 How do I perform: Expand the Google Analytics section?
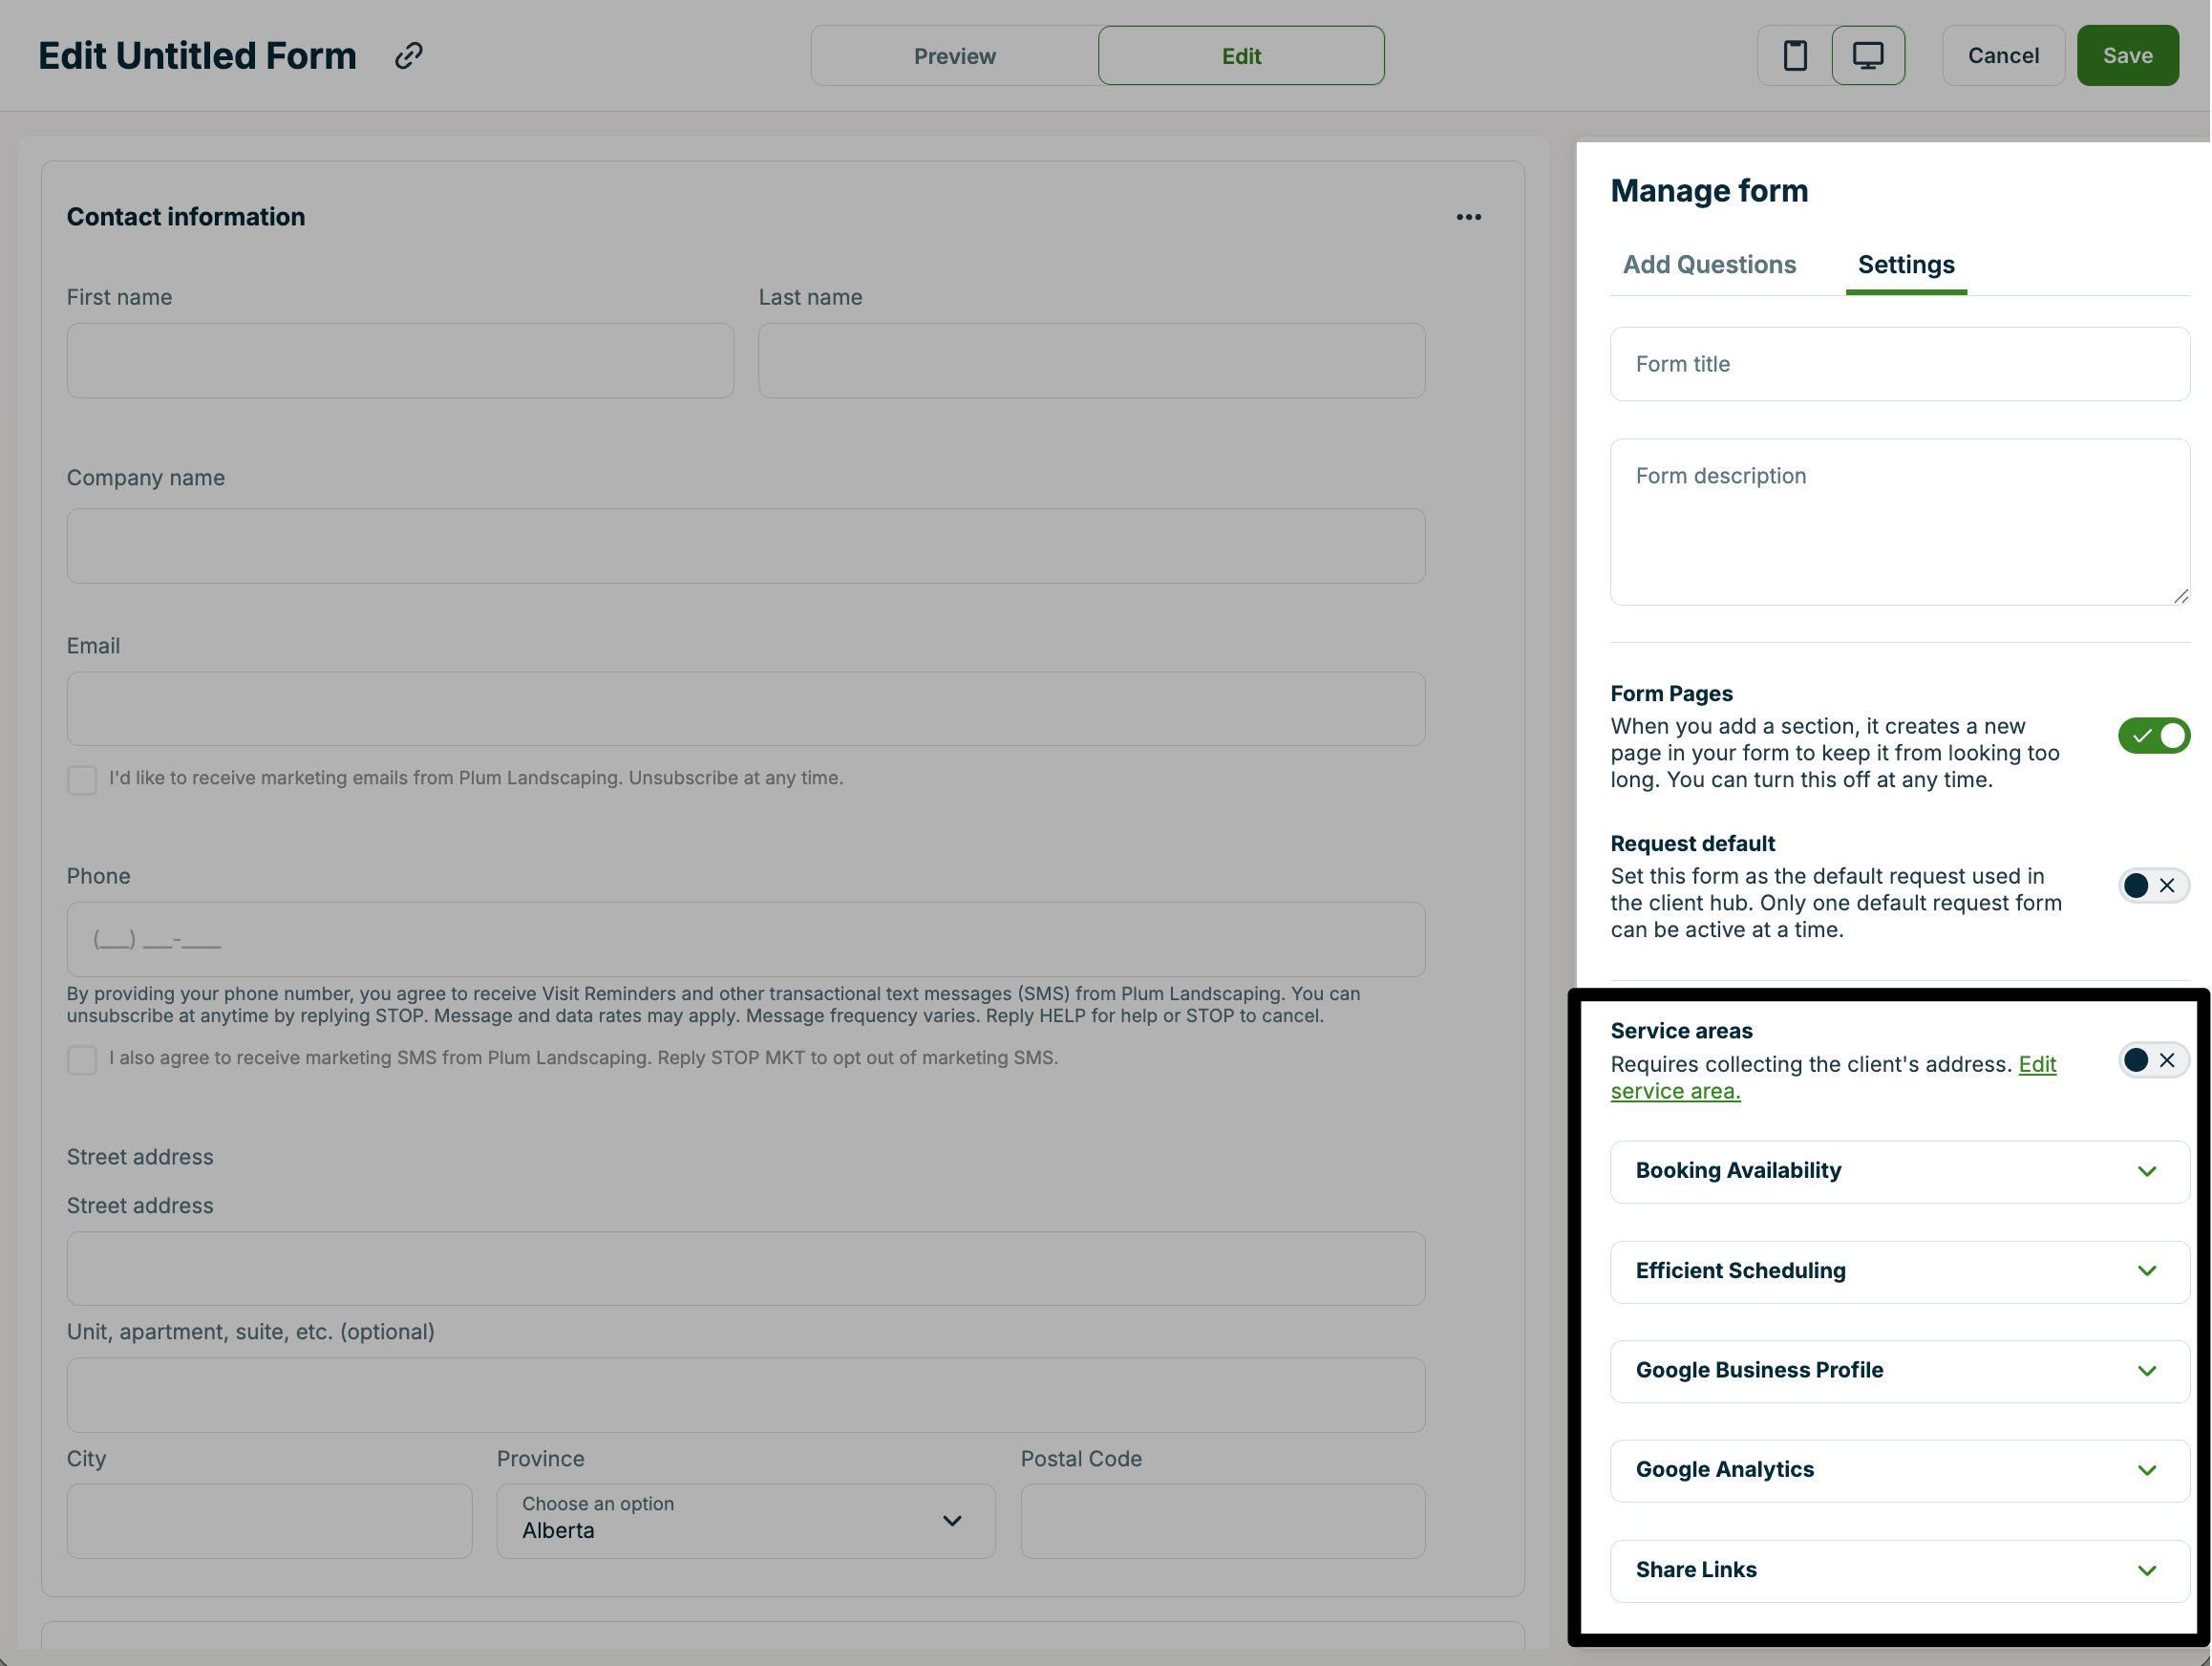(x=1899, y=1470)
